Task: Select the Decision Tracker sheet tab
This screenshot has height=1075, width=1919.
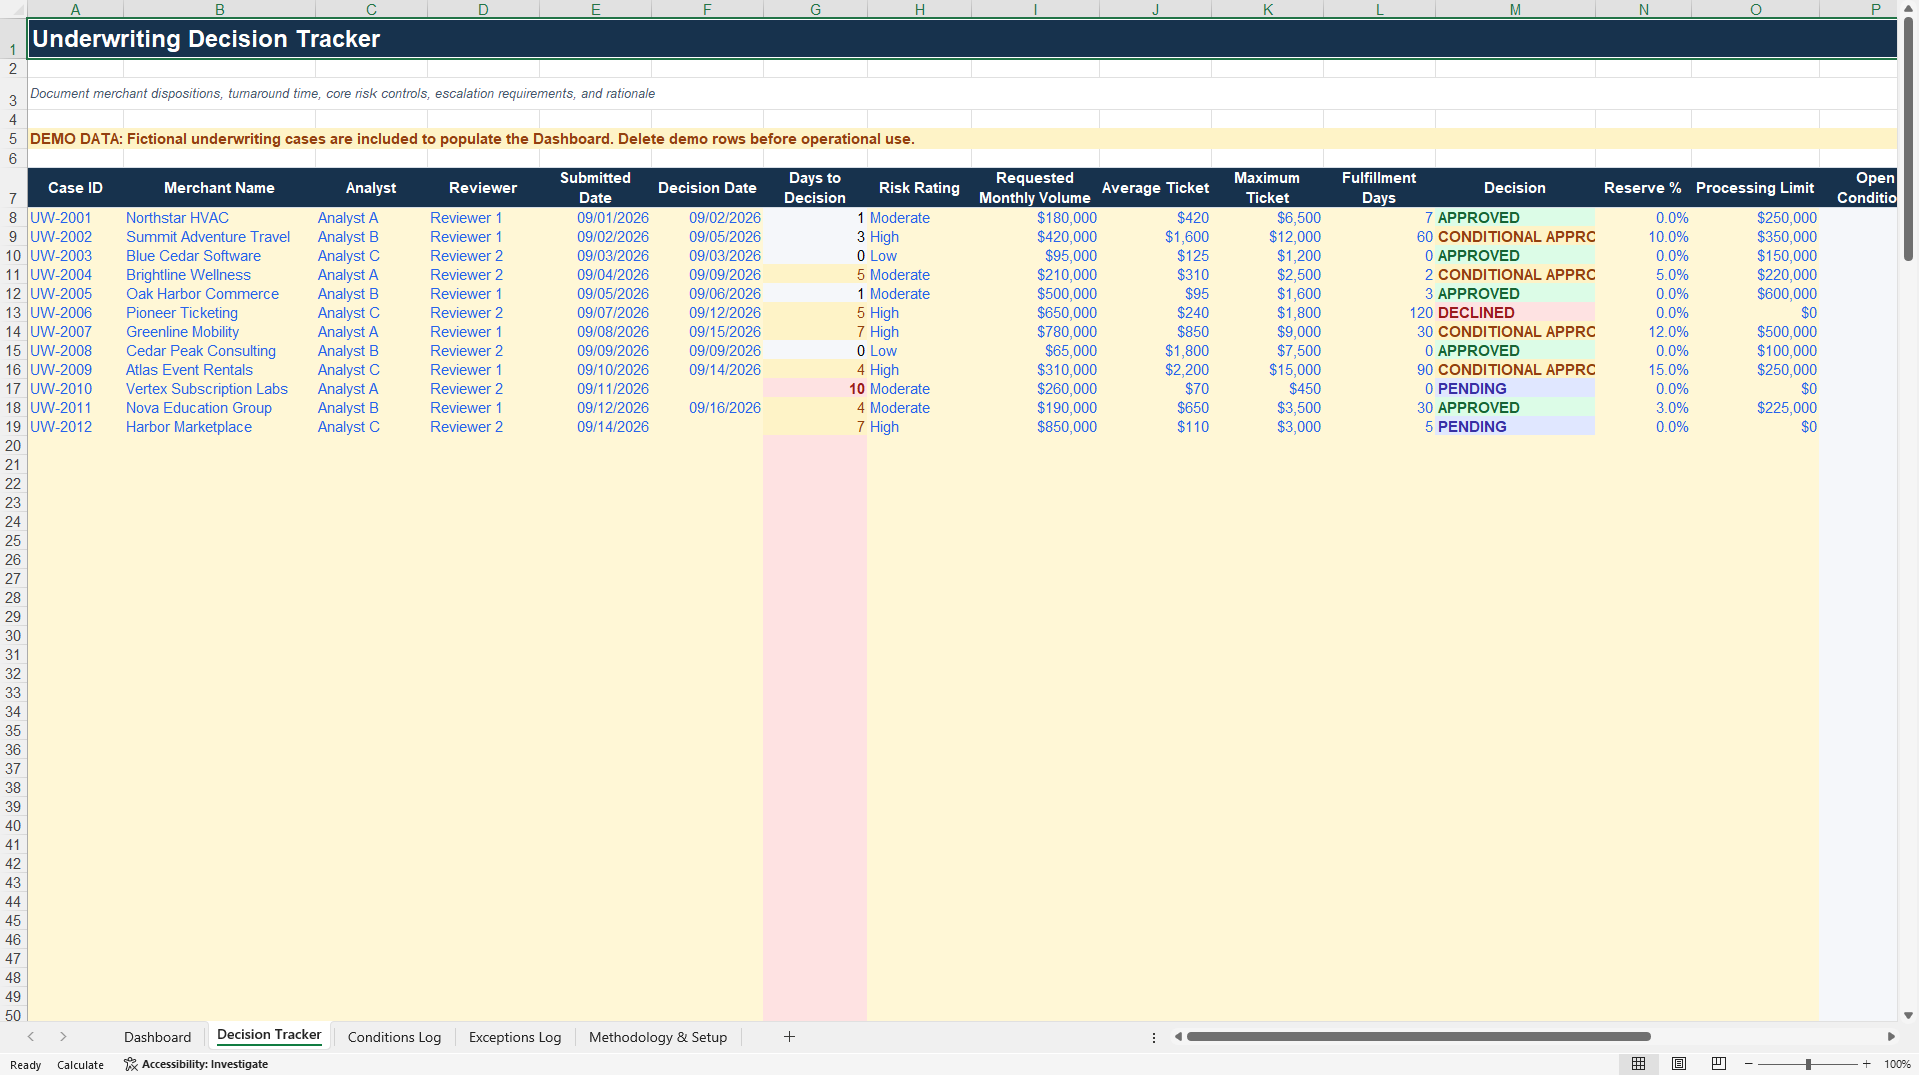Action: click(269, 1035)
